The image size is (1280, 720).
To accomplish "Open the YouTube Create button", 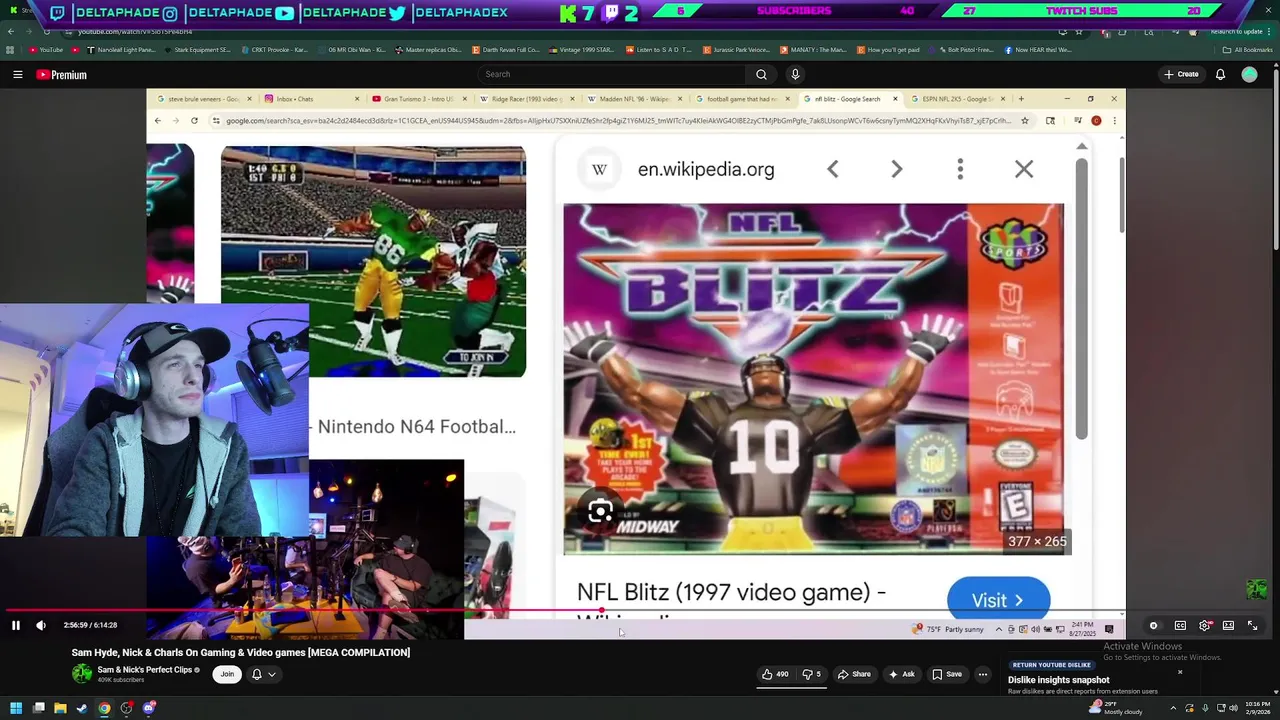I will click(x=1181, y=74).
